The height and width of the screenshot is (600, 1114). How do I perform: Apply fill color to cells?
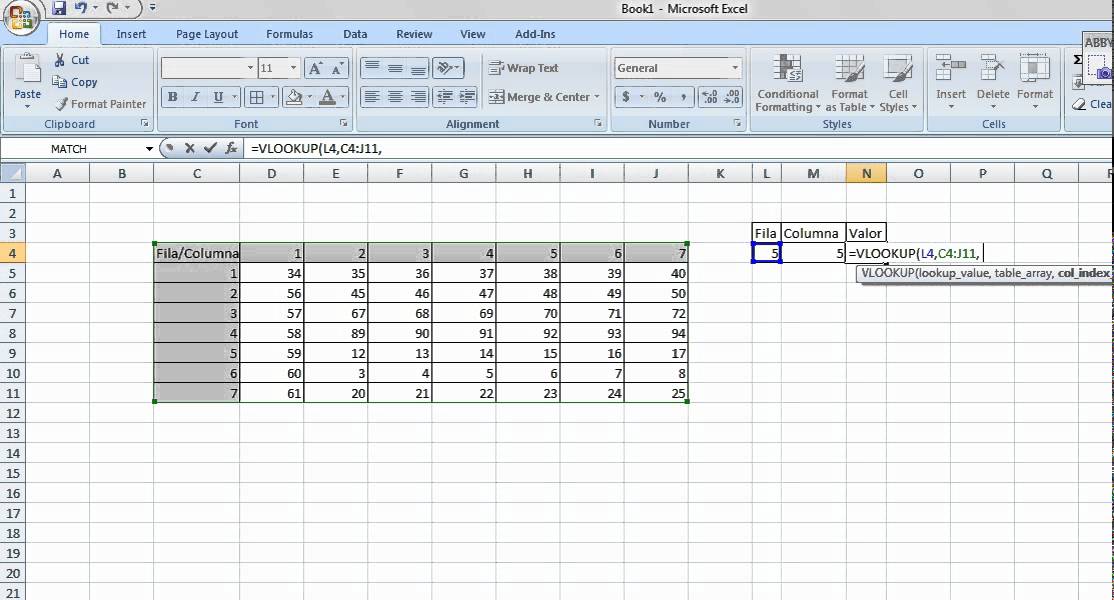(x=293, y=97)
